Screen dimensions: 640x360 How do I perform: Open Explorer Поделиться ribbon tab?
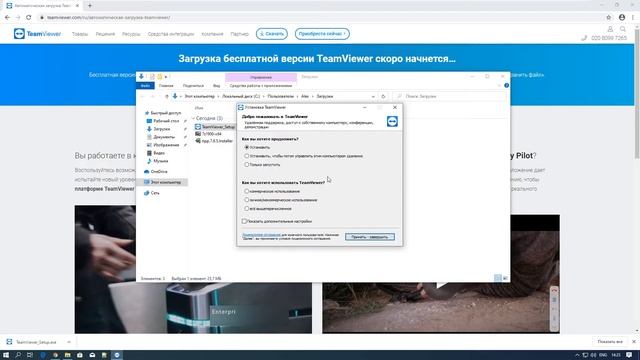point(193,86)
